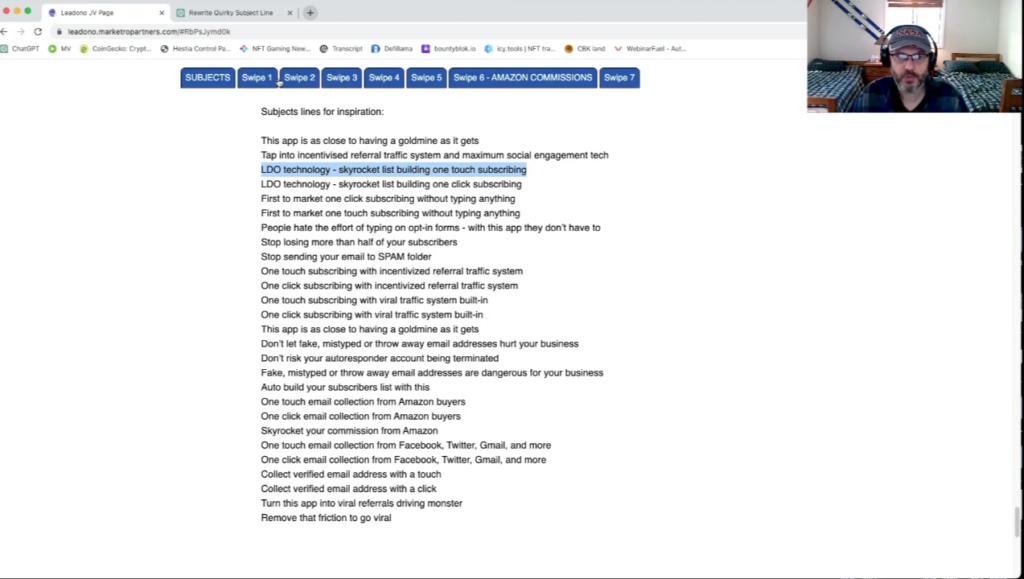Open the ChatGPT bookmark

point(20,48)
